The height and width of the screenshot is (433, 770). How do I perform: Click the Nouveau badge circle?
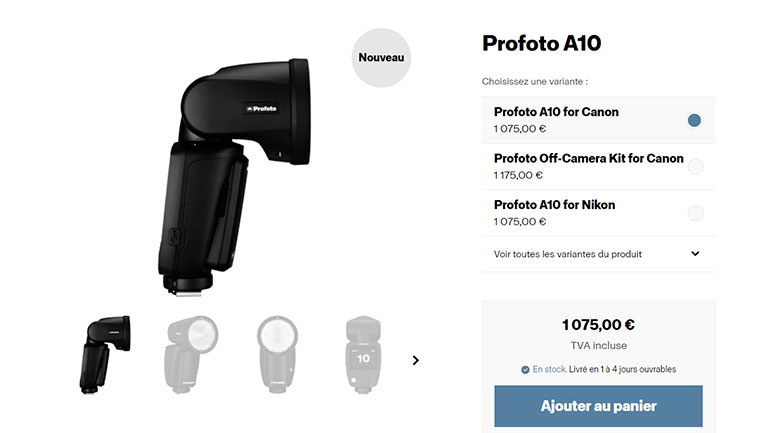click(x=381, y=57)
